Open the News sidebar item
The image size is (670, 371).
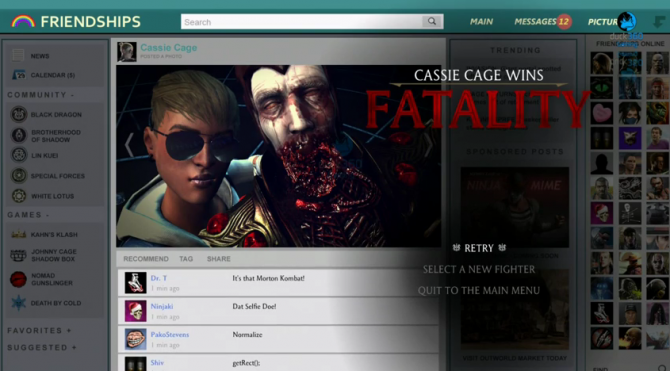(40, 56)
